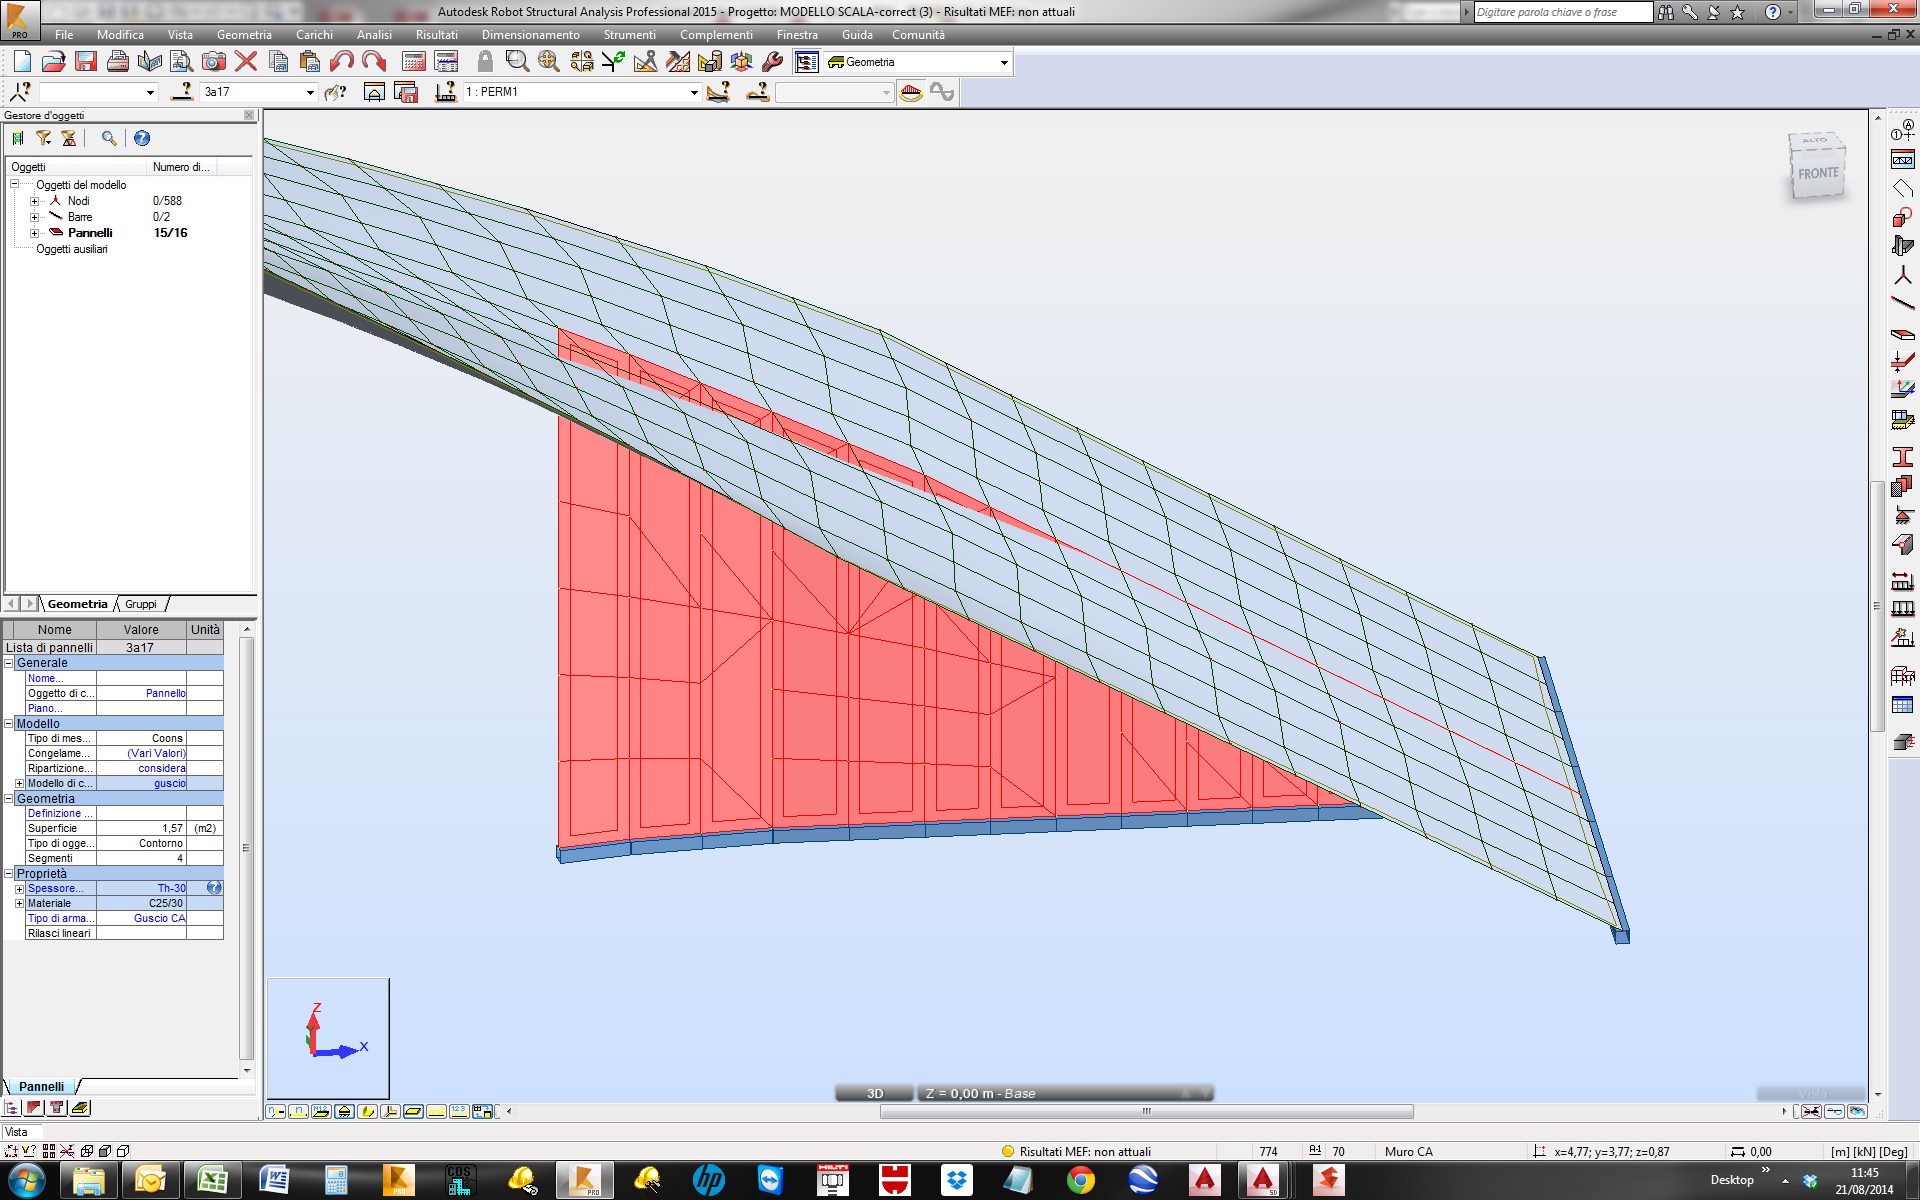This screenshot has width=1920, height=1200.
Task: Capture a screenshot with the camera icon
Action: point(214,62)
